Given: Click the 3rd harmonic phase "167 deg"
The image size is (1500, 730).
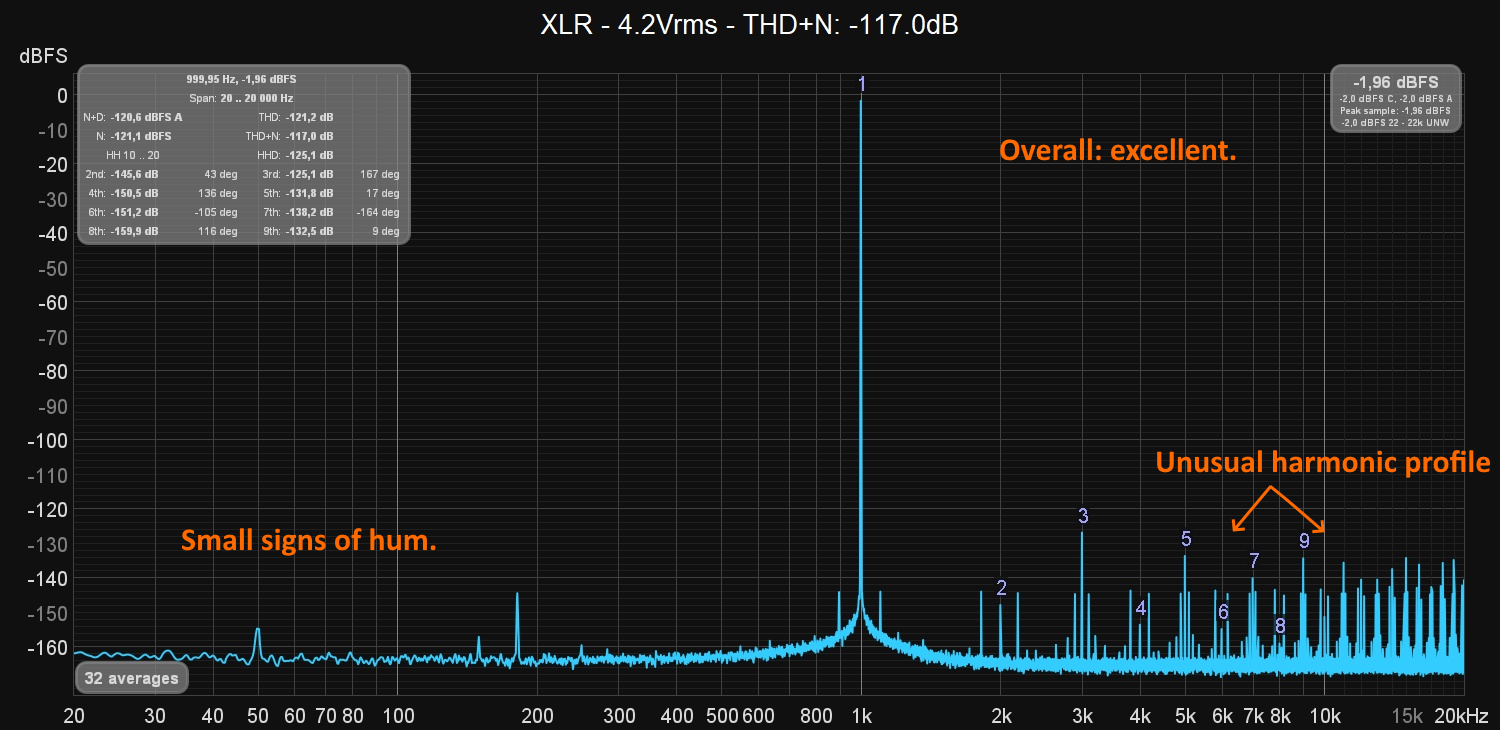Looking at the screenshot, I should point(380,174).
